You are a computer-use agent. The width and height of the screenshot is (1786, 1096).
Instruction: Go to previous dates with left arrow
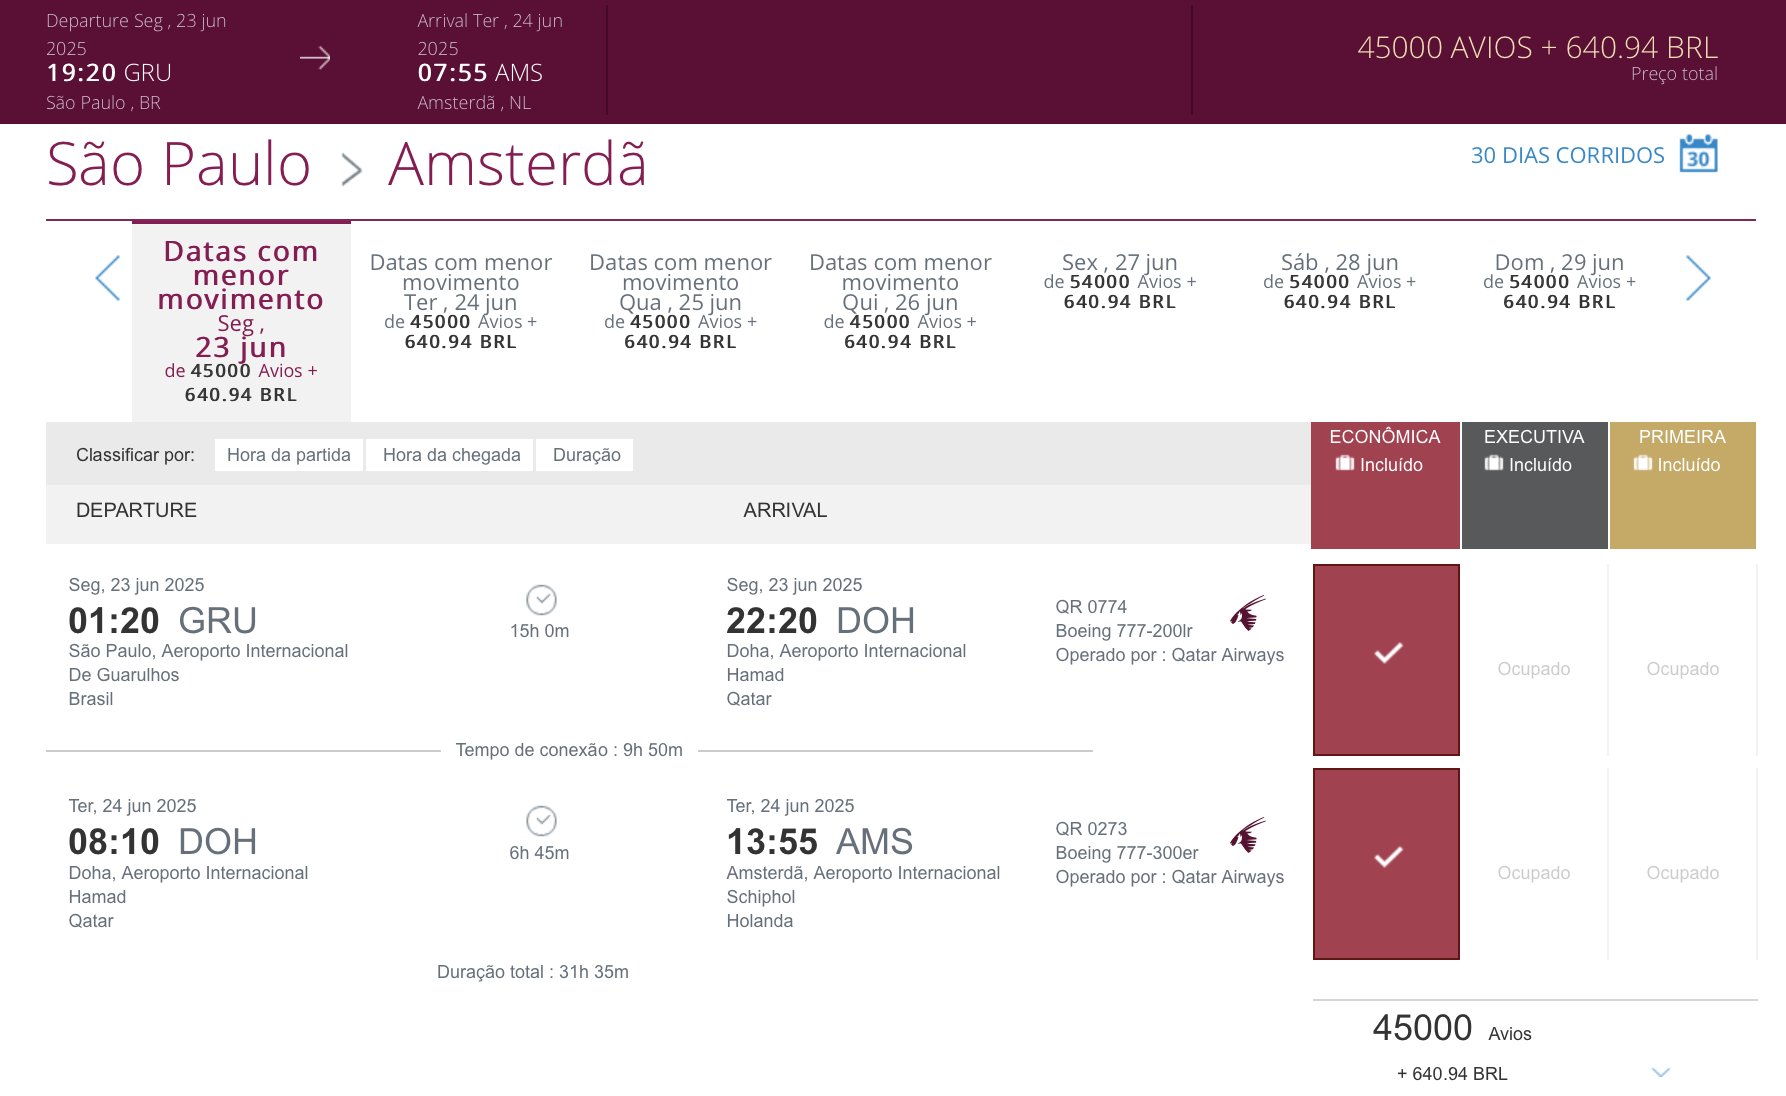tap(108, 278)
